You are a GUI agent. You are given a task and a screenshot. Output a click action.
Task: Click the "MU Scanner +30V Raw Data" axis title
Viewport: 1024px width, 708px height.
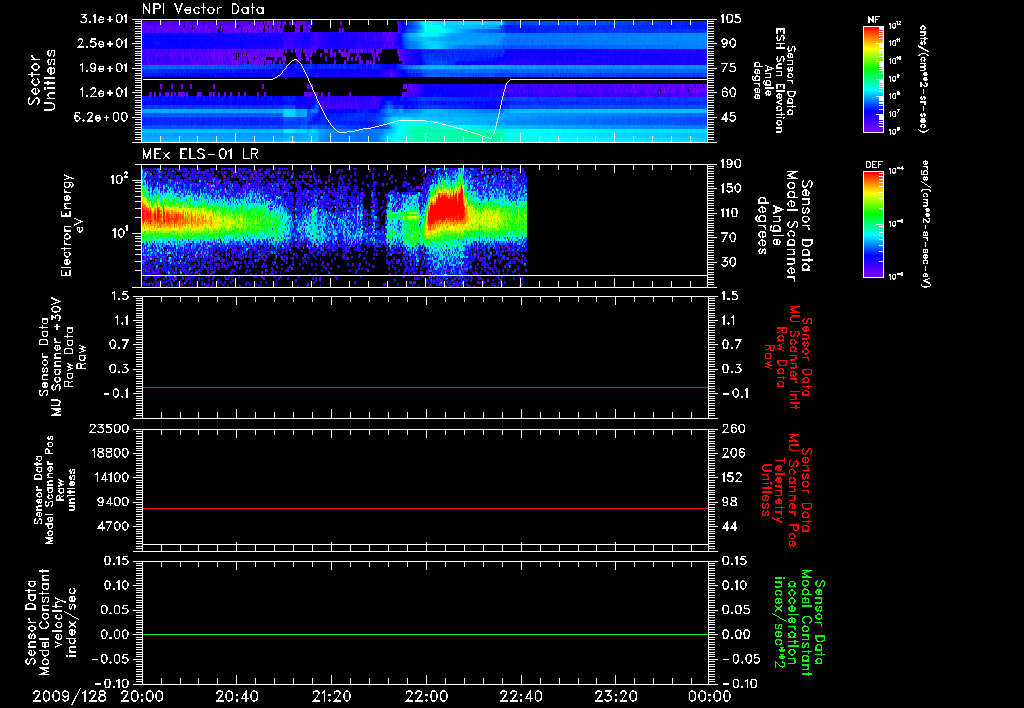(x=63, y=357)
